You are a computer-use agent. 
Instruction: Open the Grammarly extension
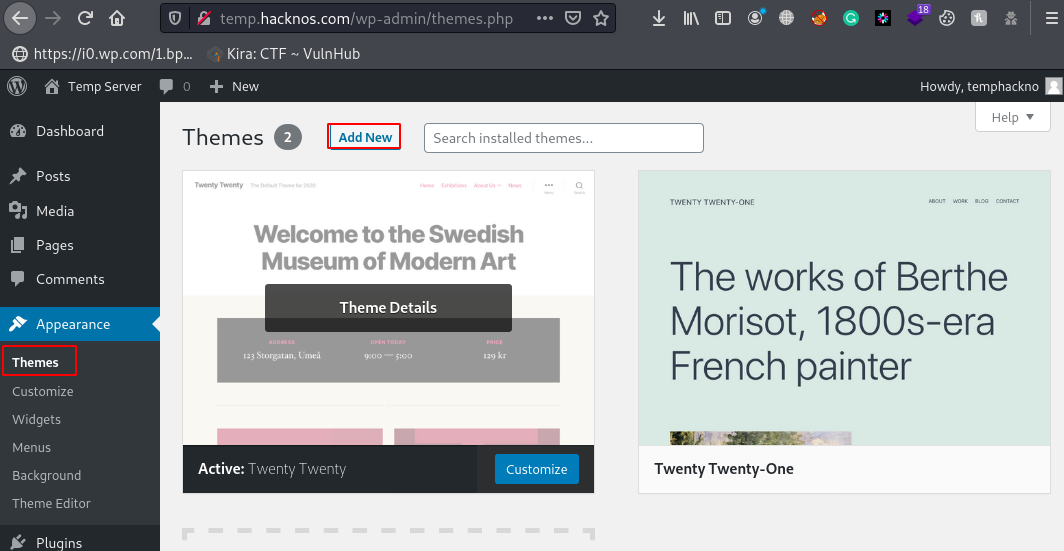coord(850,18)
